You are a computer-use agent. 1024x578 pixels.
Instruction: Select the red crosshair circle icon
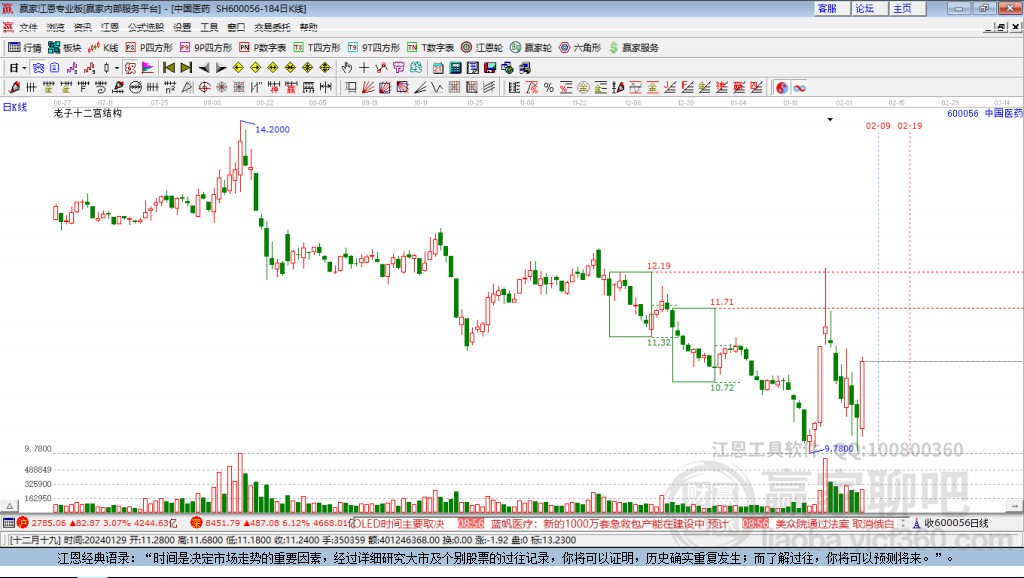[204, 87]
